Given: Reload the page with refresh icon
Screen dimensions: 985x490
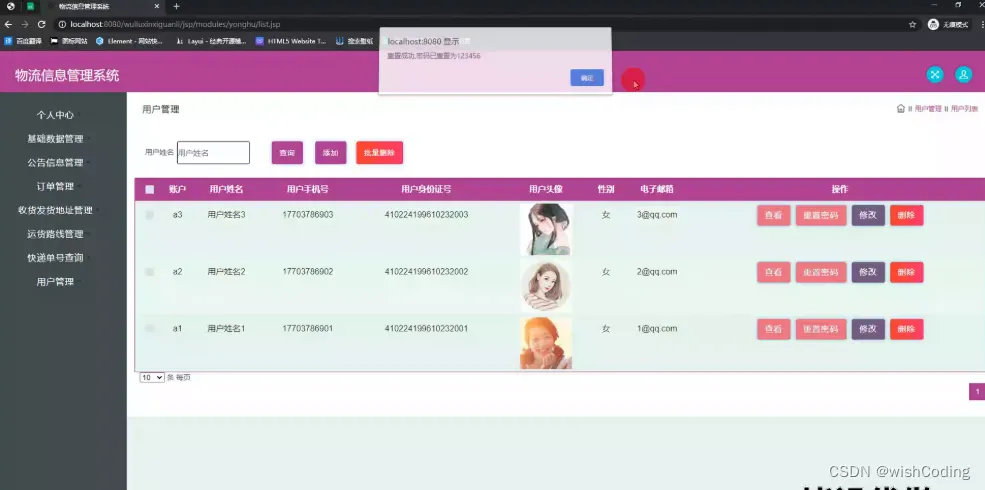Looking at the screenshot, I should pyautogui.click(x=41, y=24).
